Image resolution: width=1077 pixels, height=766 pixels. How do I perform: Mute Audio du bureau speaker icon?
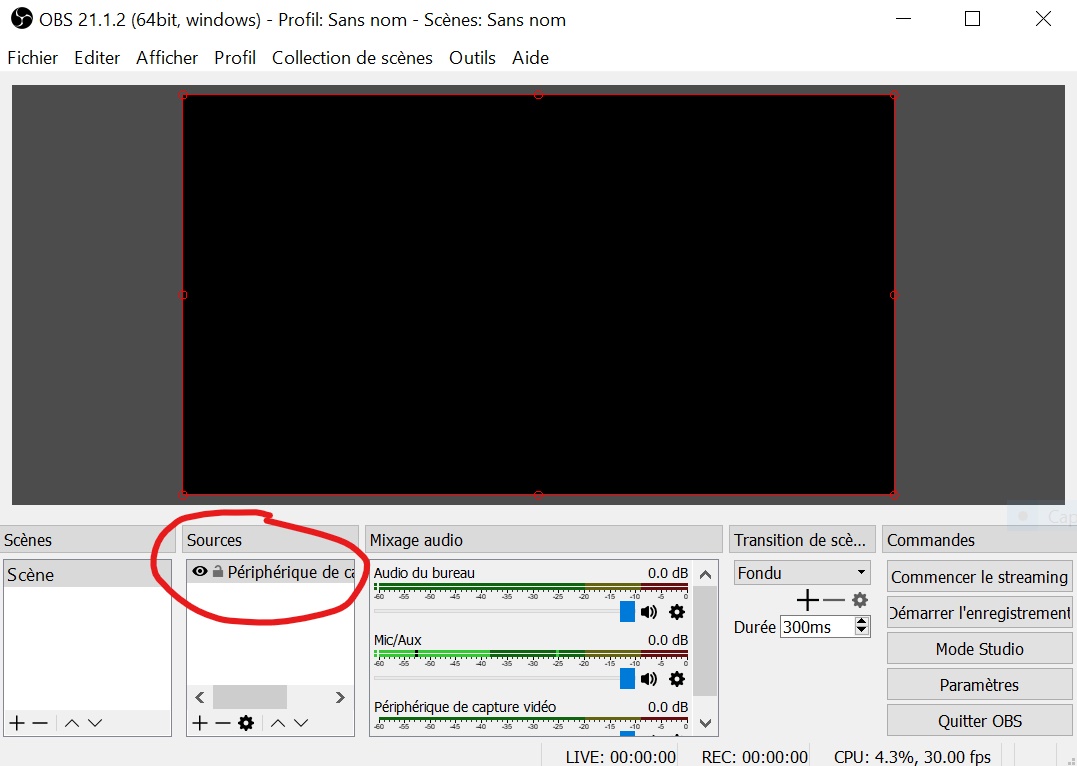[648, 612]
